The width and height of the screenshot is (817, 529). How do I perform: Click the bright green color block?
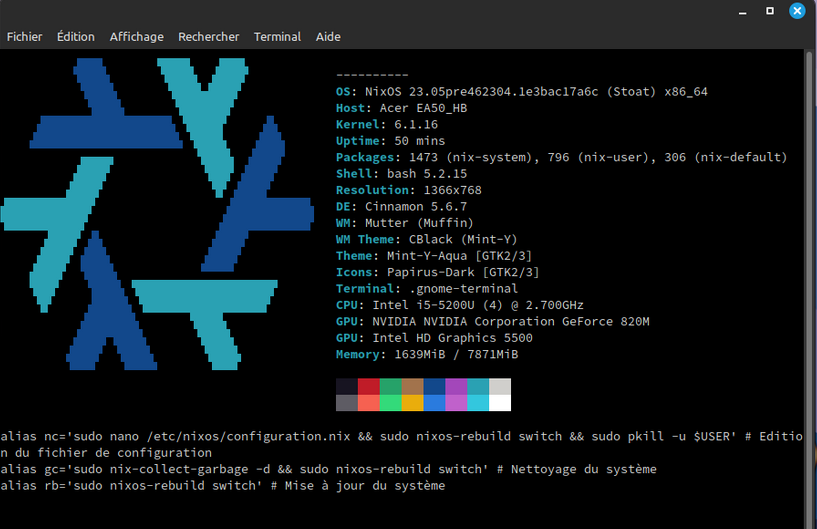click(x=390, y=403)
